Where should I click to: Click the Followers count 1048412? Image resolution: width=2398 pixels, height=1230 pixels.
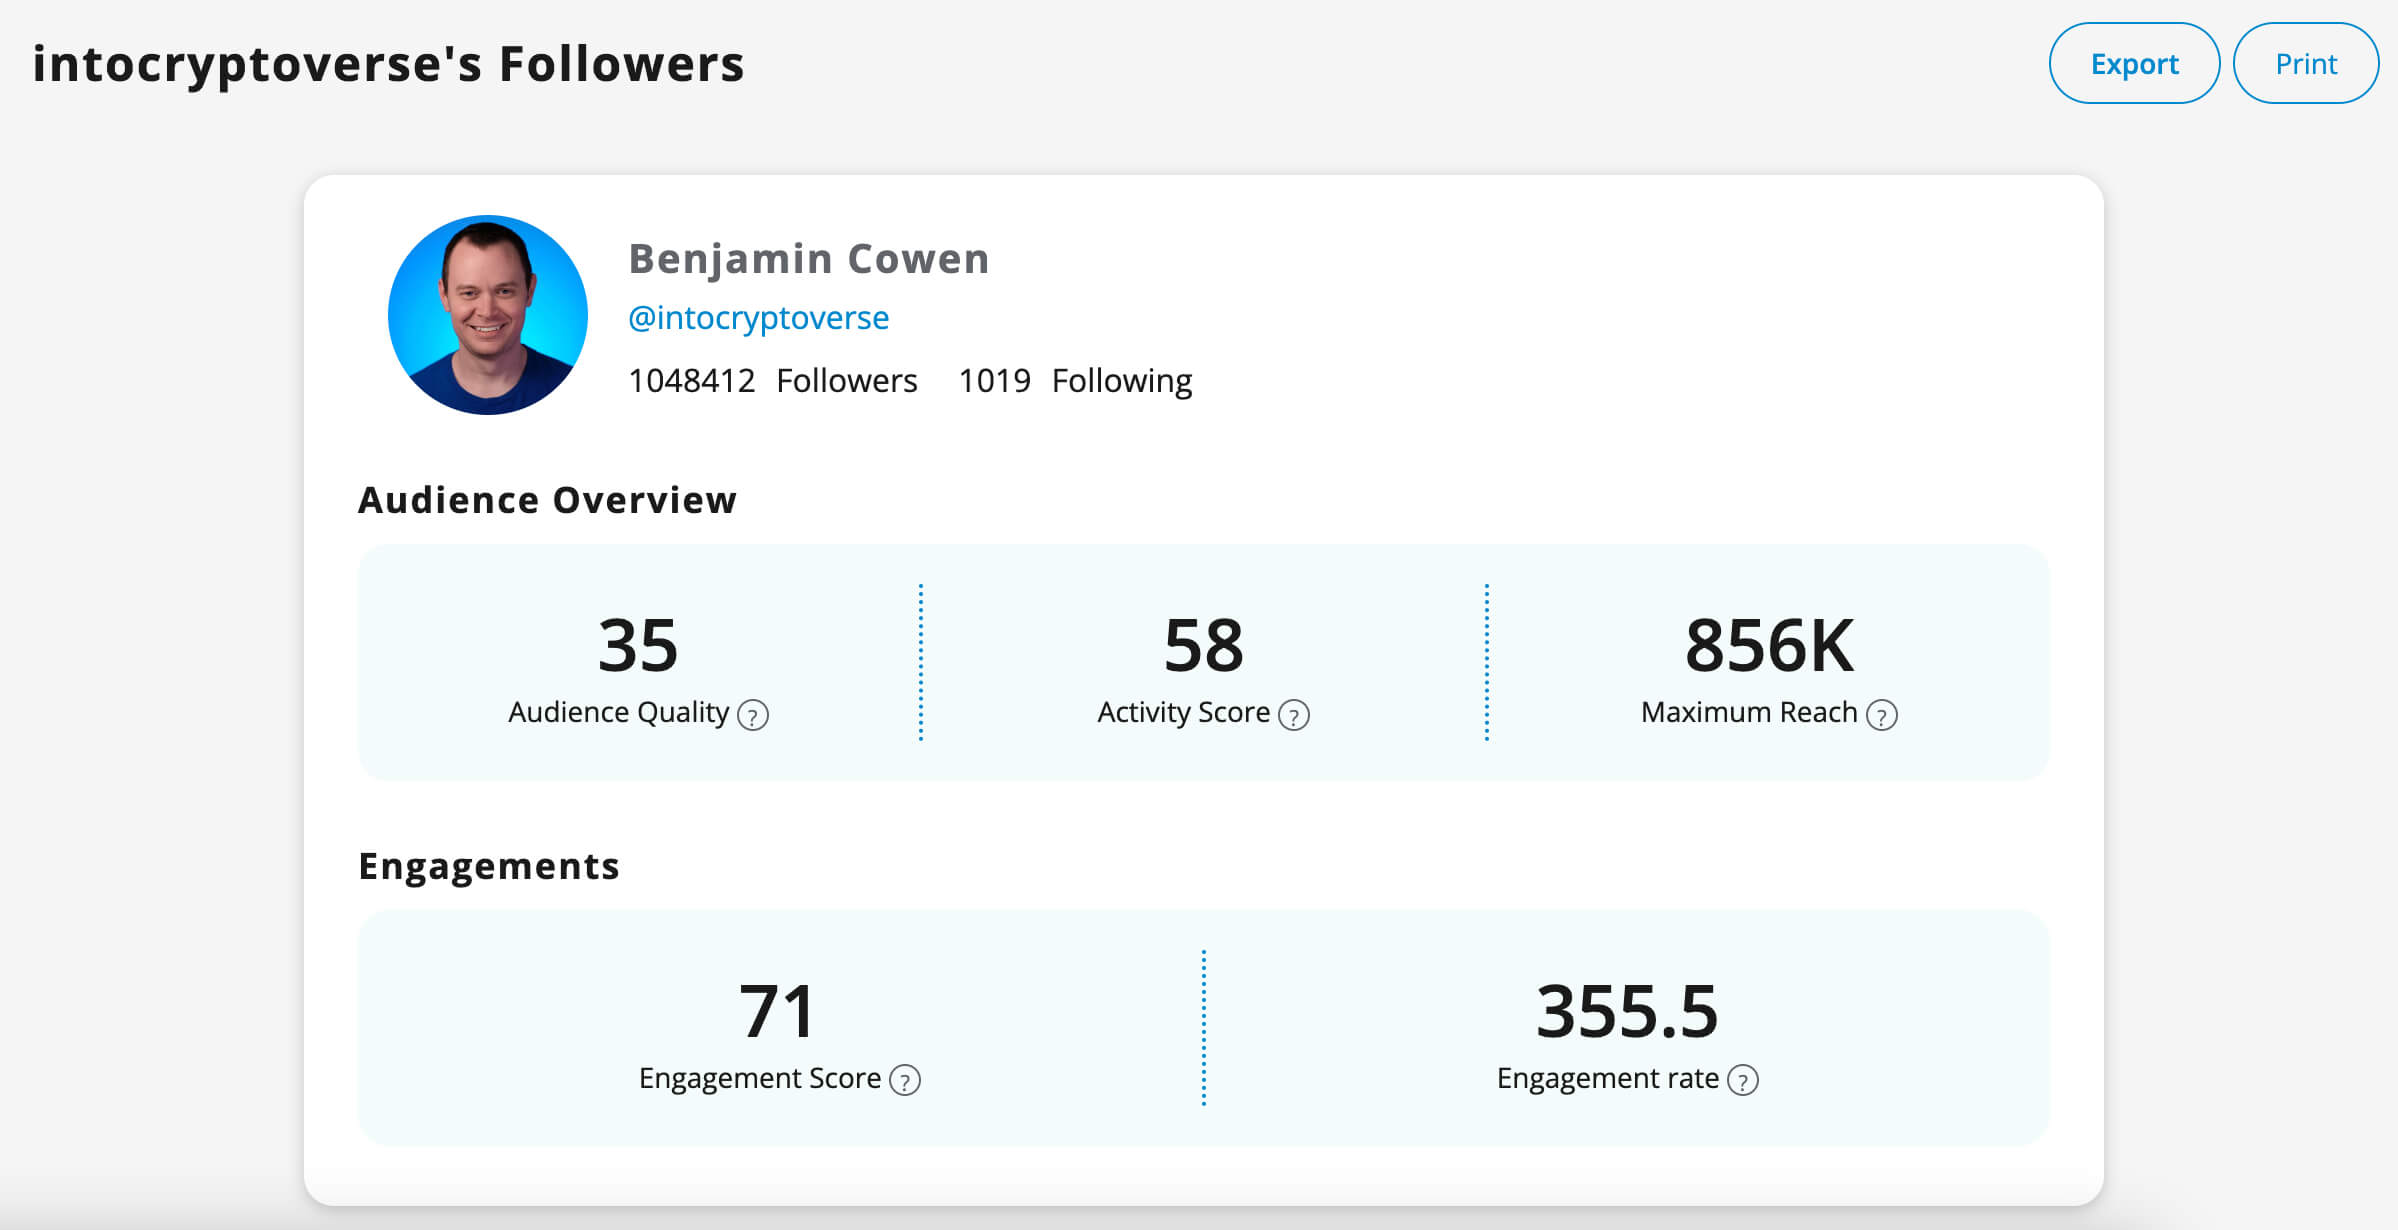[692, 380]
